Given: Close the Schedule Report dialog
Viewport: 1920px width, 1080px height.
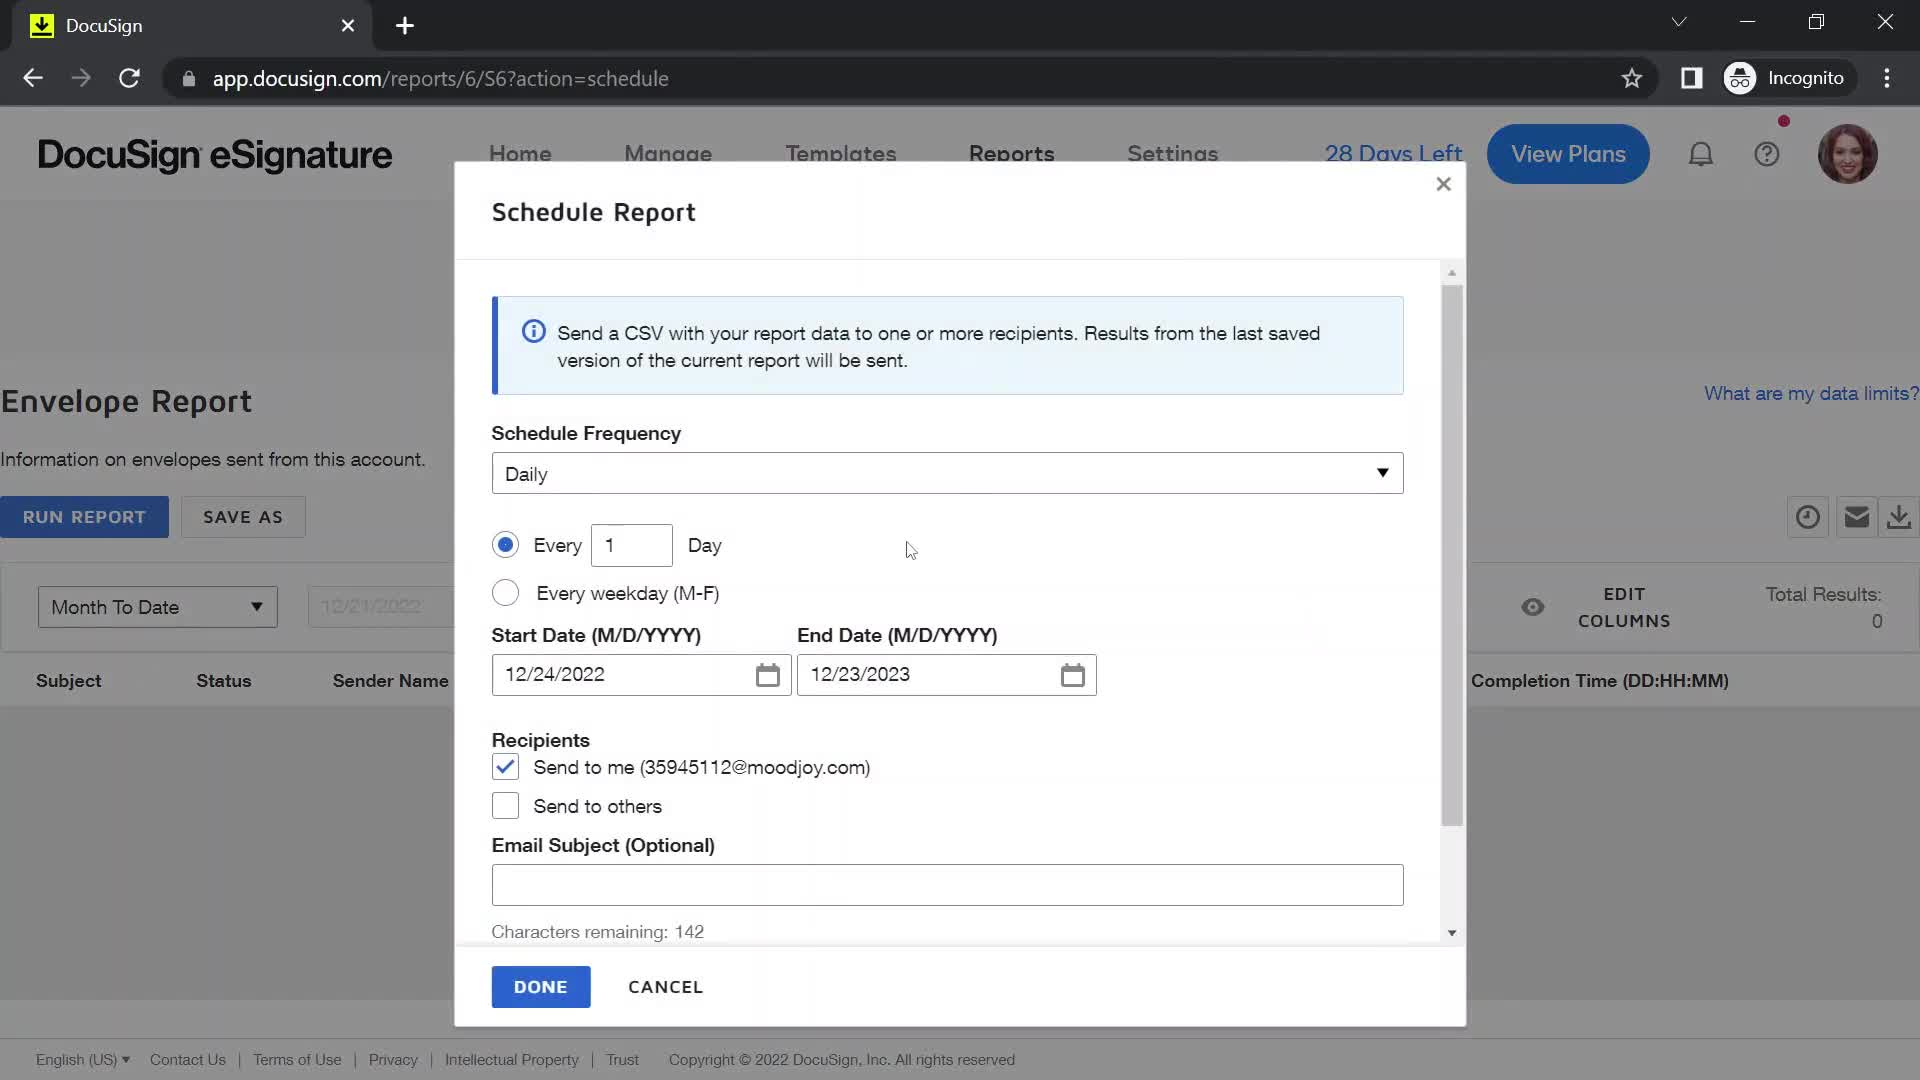Looking at the screenshot, I should (1443, 184).
